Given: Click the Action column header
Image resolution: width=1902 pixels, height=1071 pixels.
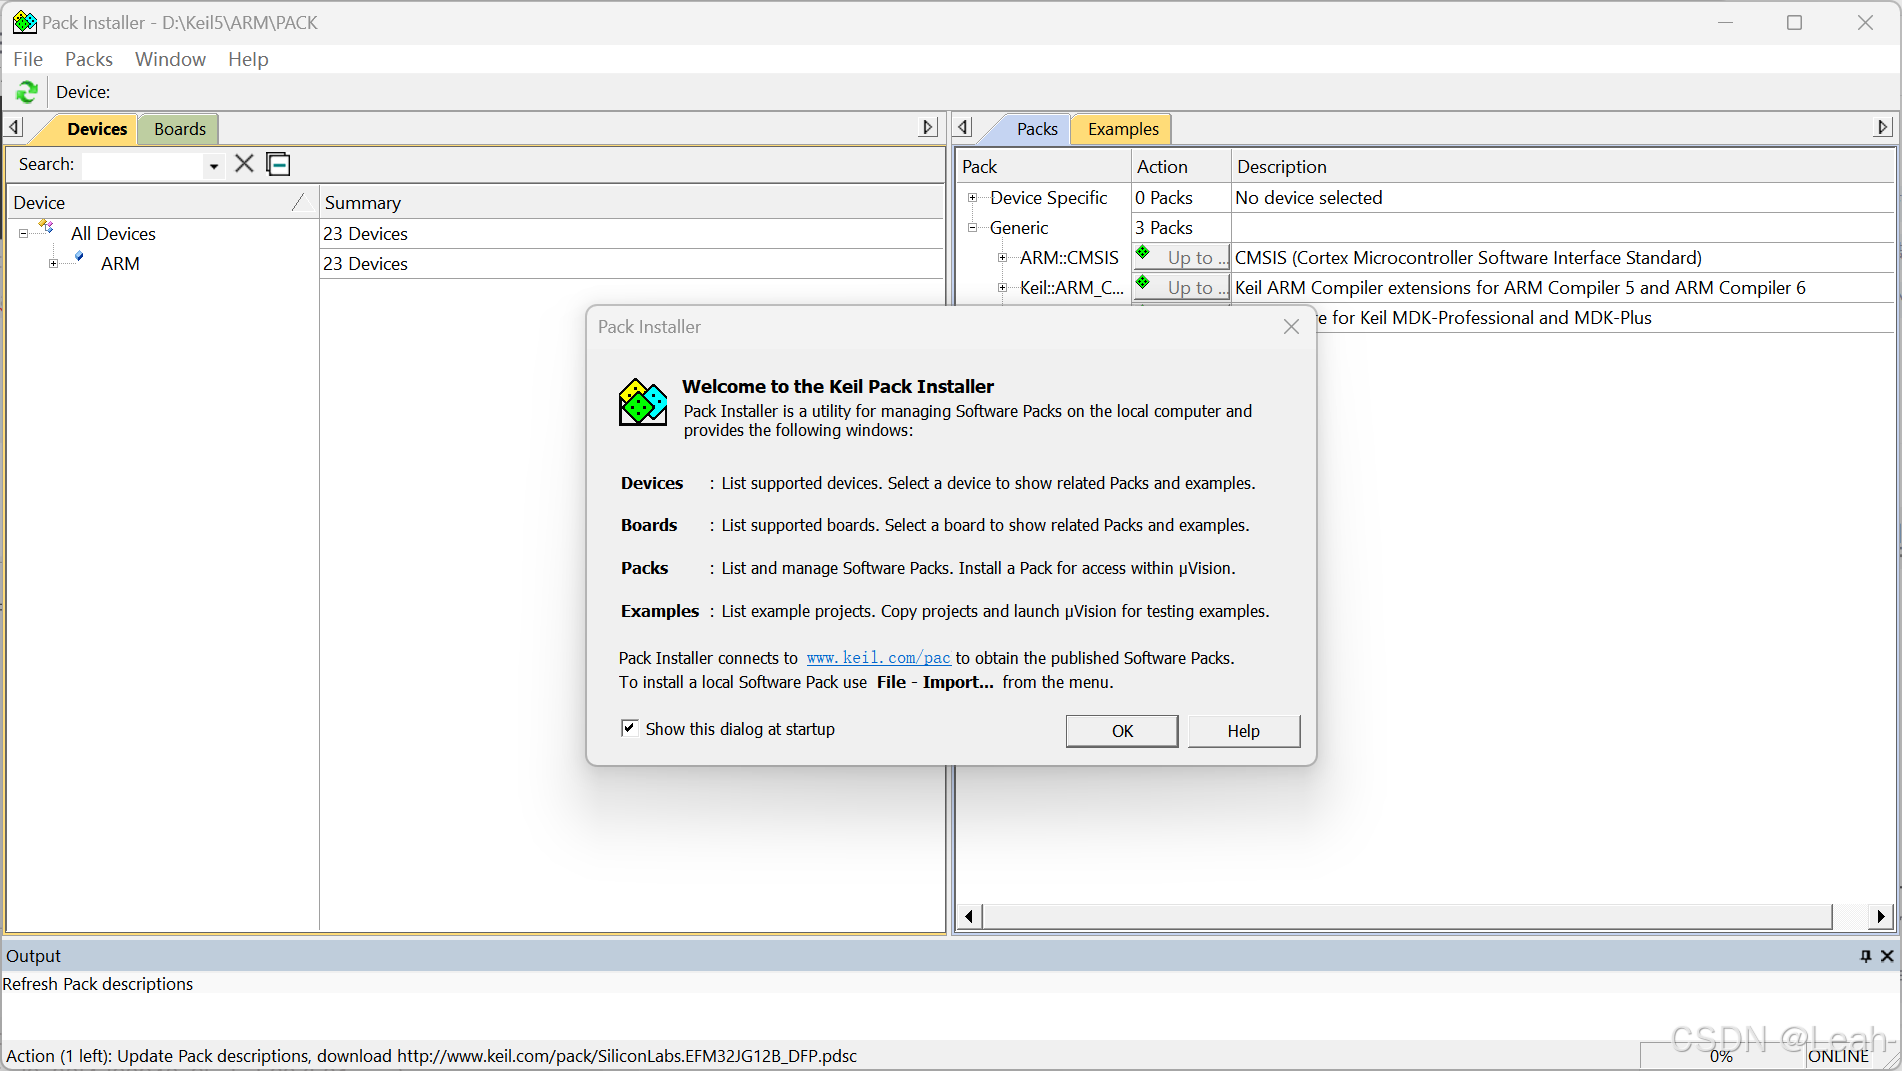Looking at the screenshot, I should point(1181,167).
